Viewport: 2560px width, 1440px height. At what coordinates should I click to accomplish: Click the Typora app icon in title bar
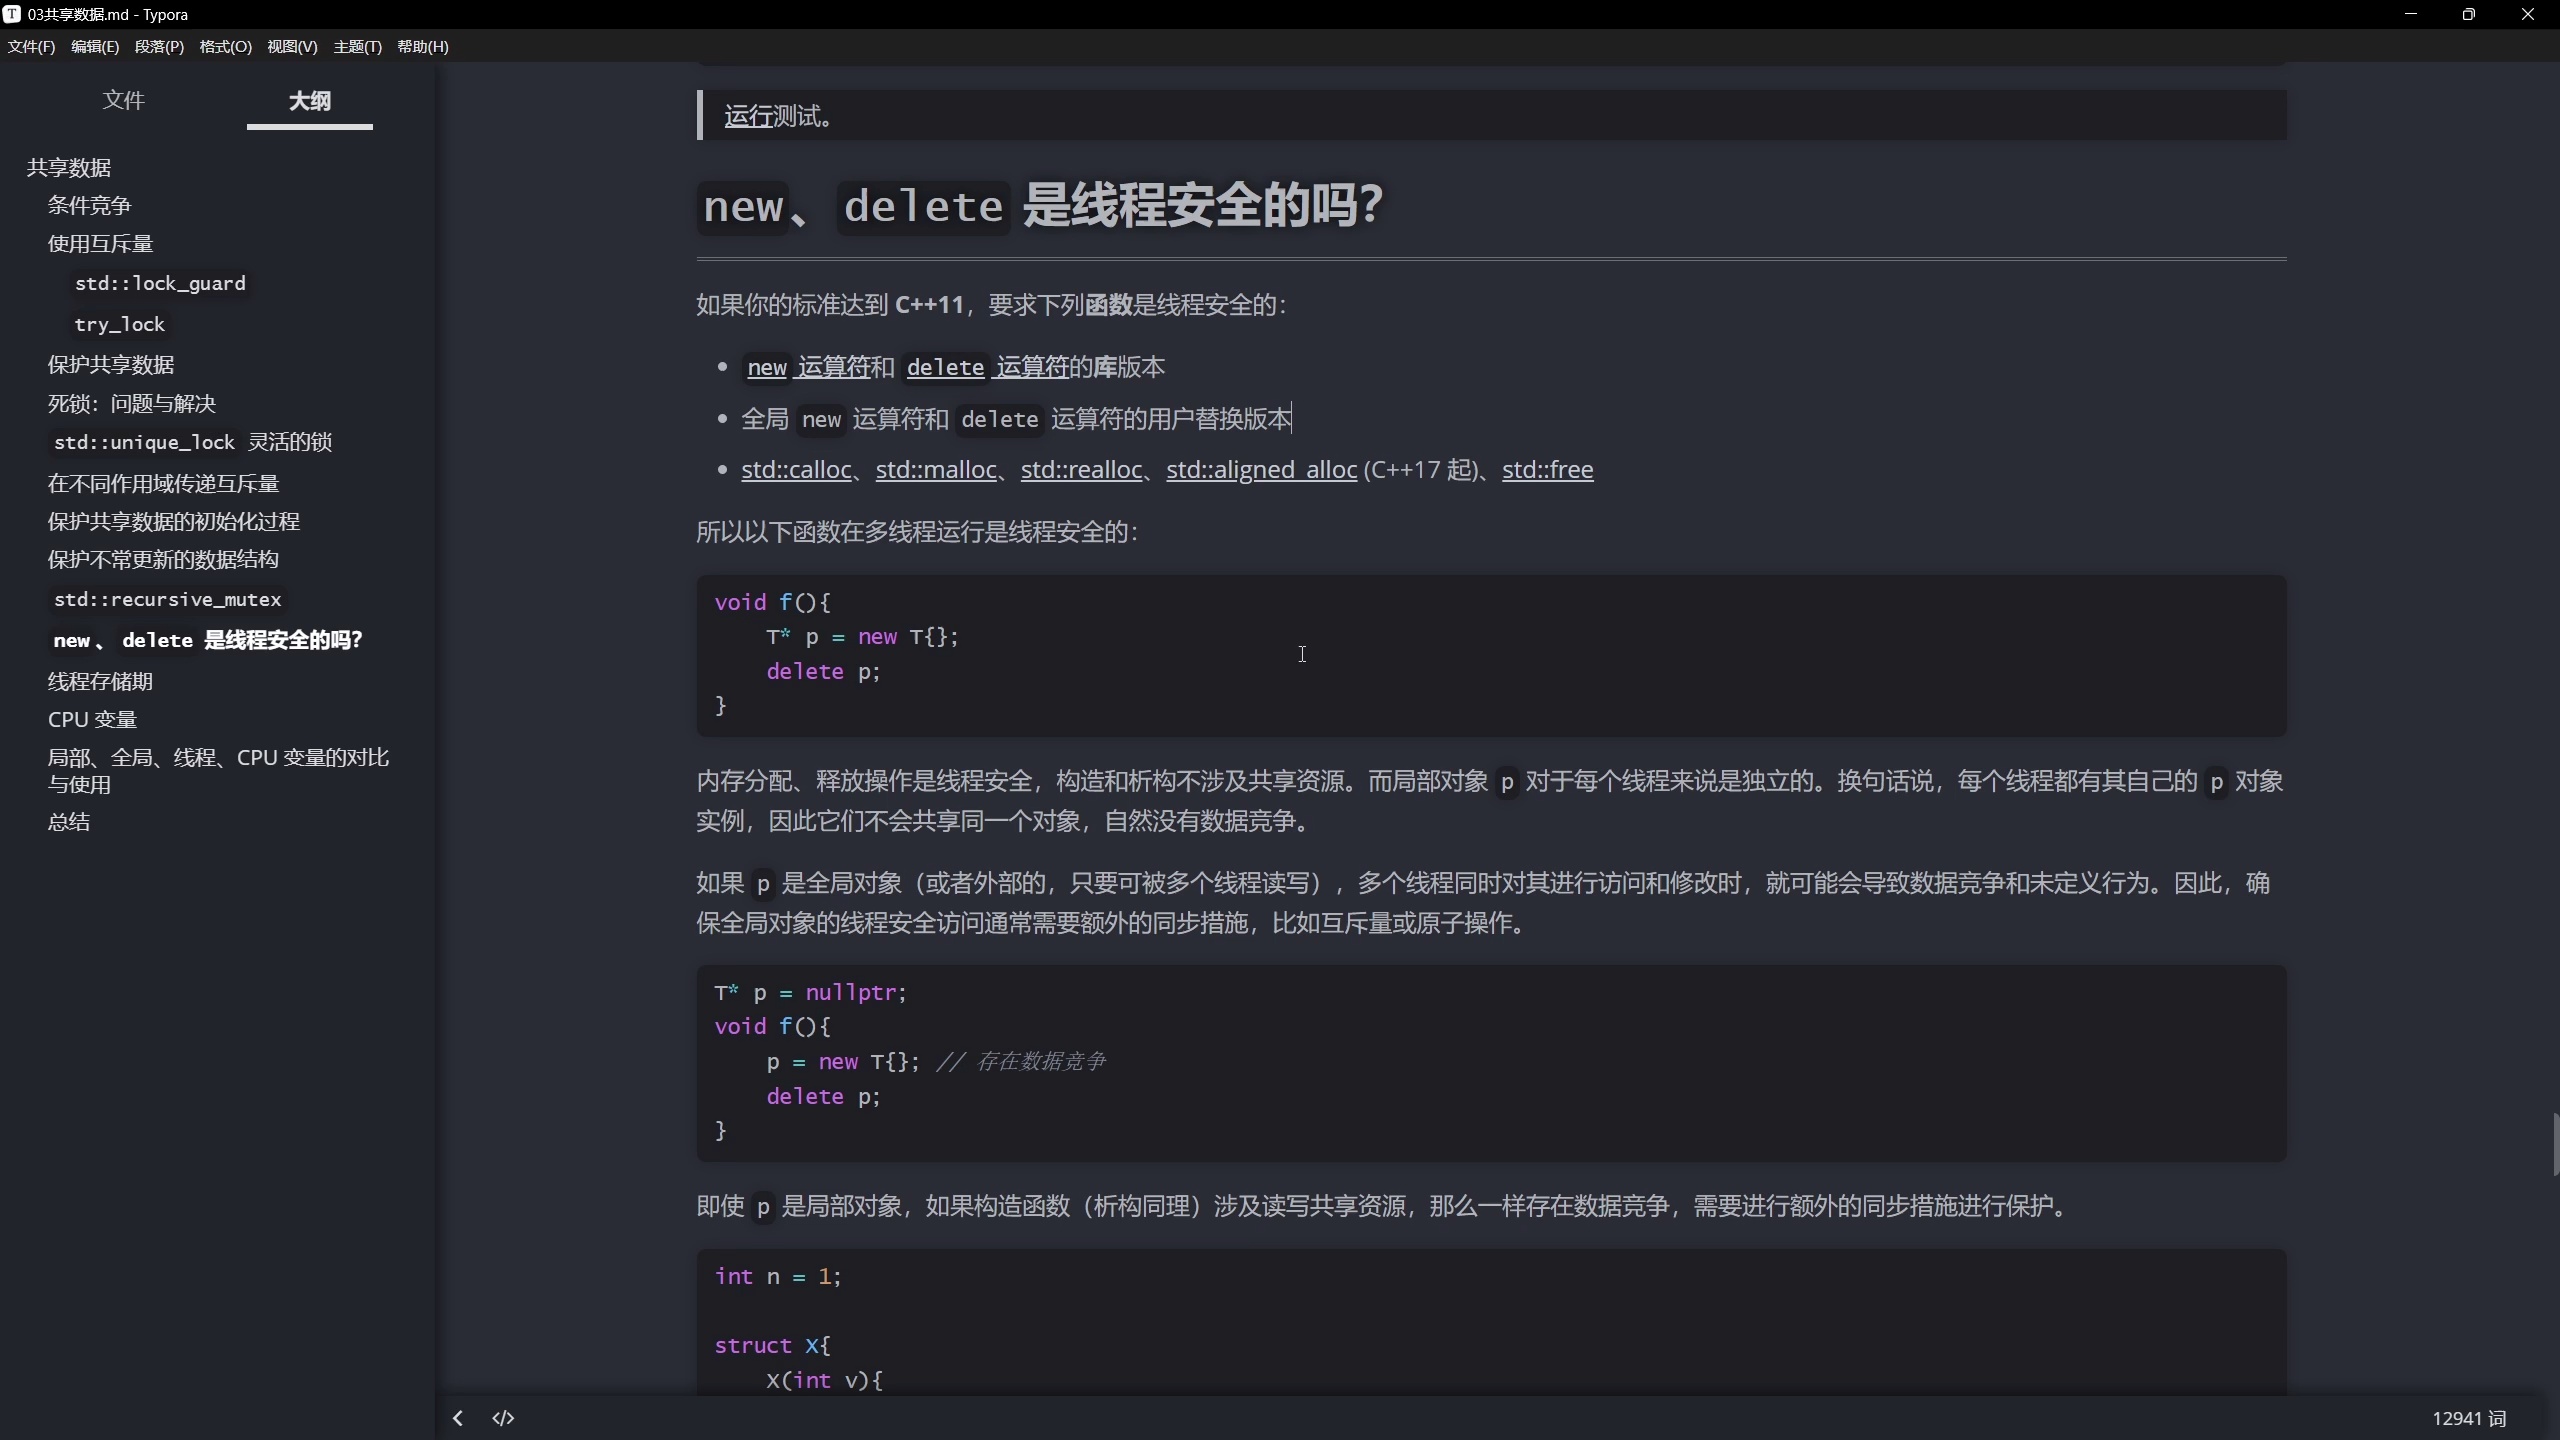coord(12,14)
